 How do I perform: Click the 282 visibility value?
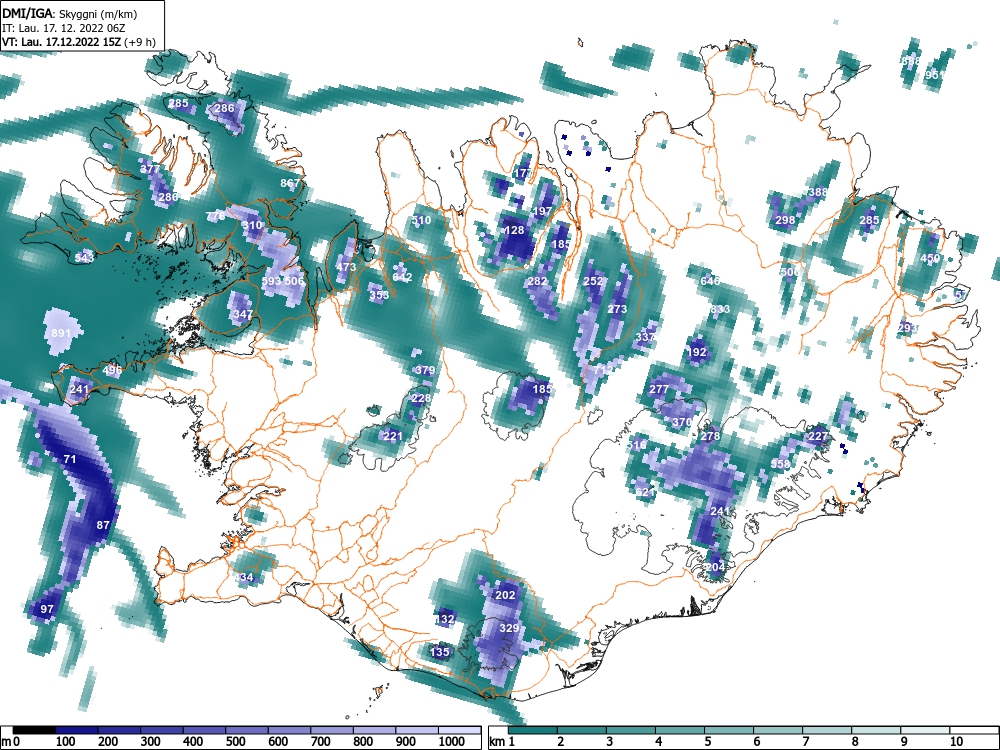538,281
